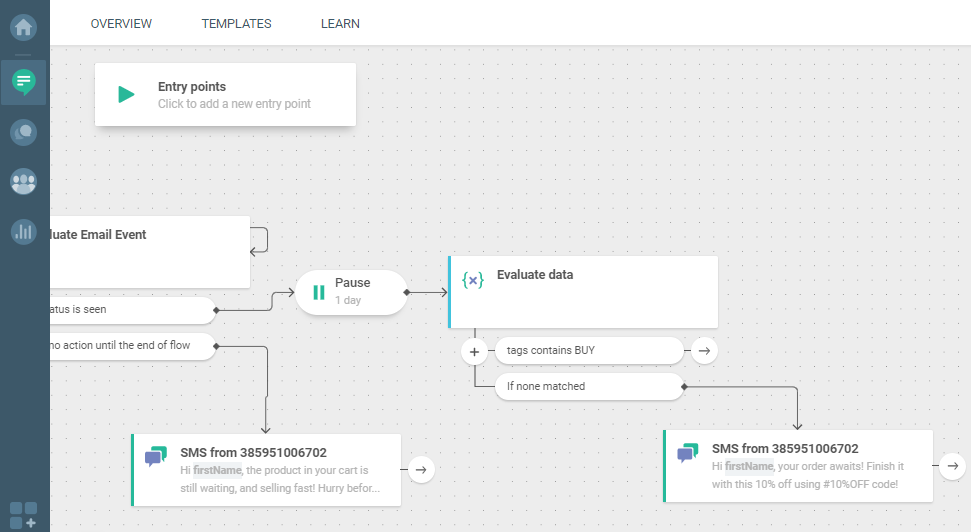Open the Analytics bar chart icon
Viewport: 971px width, 532px height.
pyautogui.click(x=24, y=232)
